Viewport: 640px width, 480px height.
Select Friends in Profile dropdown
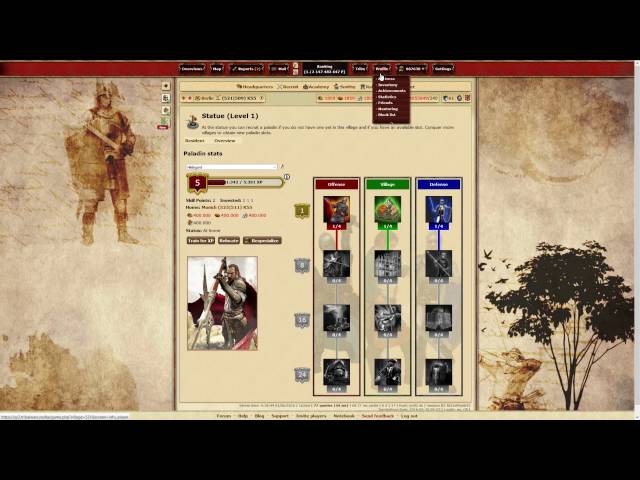[x=385, y=103]
